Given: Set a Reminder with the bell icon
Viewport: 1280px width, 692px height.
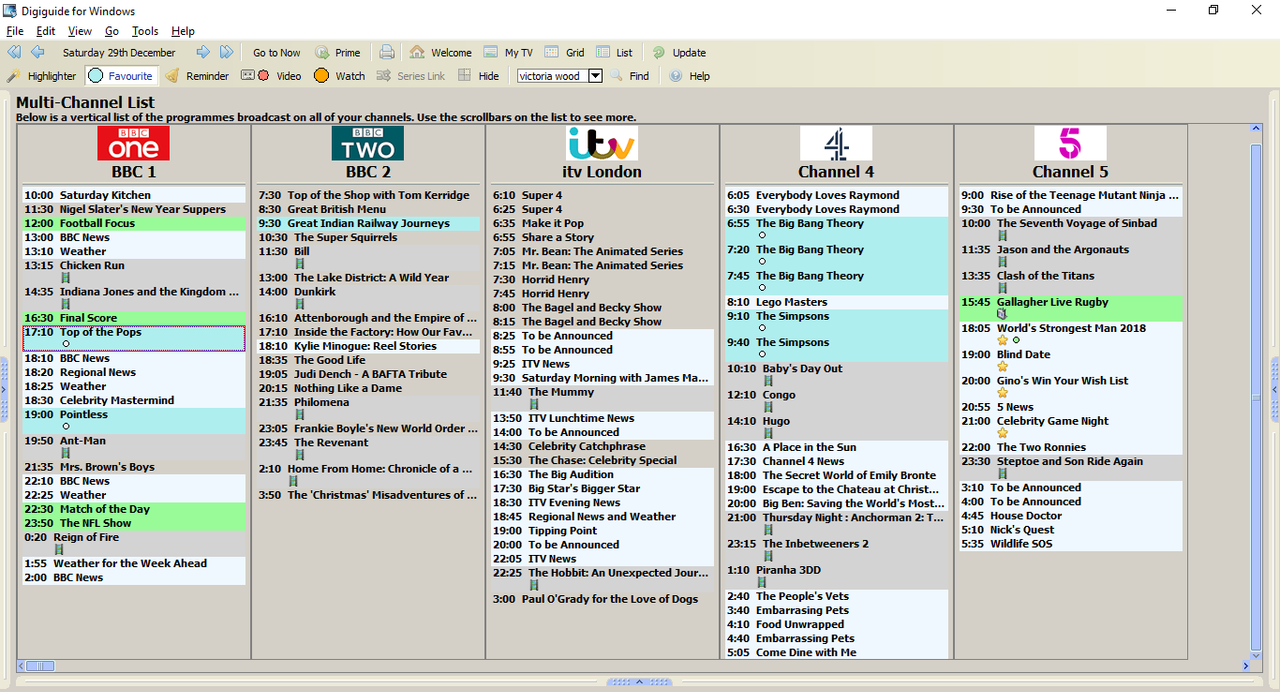Looking at the screenshot, I should pyautogui.click(x=197, y=76).
